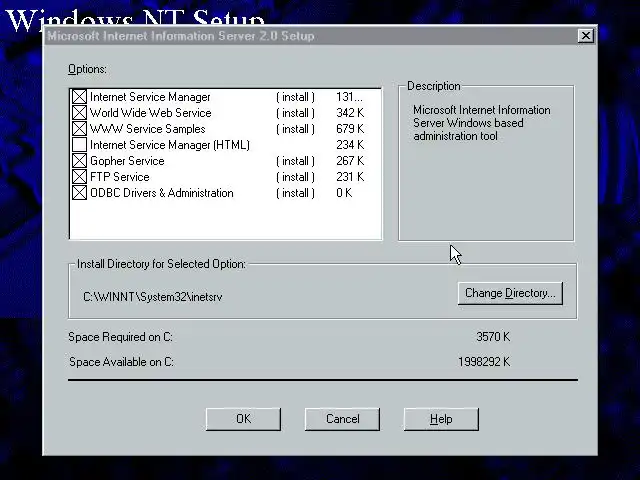
Task: Open the Change Directory dialog
Action: pos(510,293)
